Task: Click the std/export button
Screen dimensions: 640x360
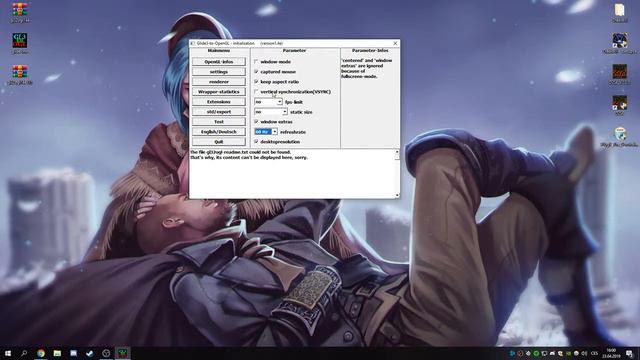Action: click(219, 112)
